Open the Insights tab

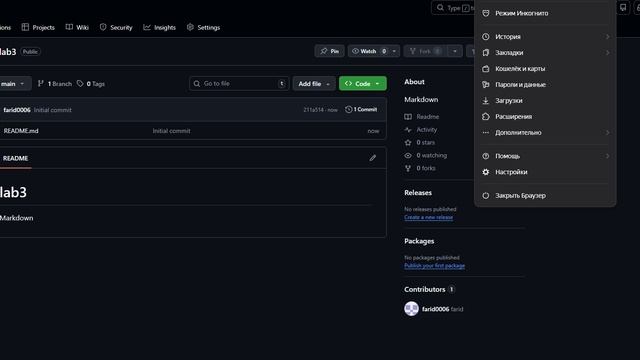159,27
